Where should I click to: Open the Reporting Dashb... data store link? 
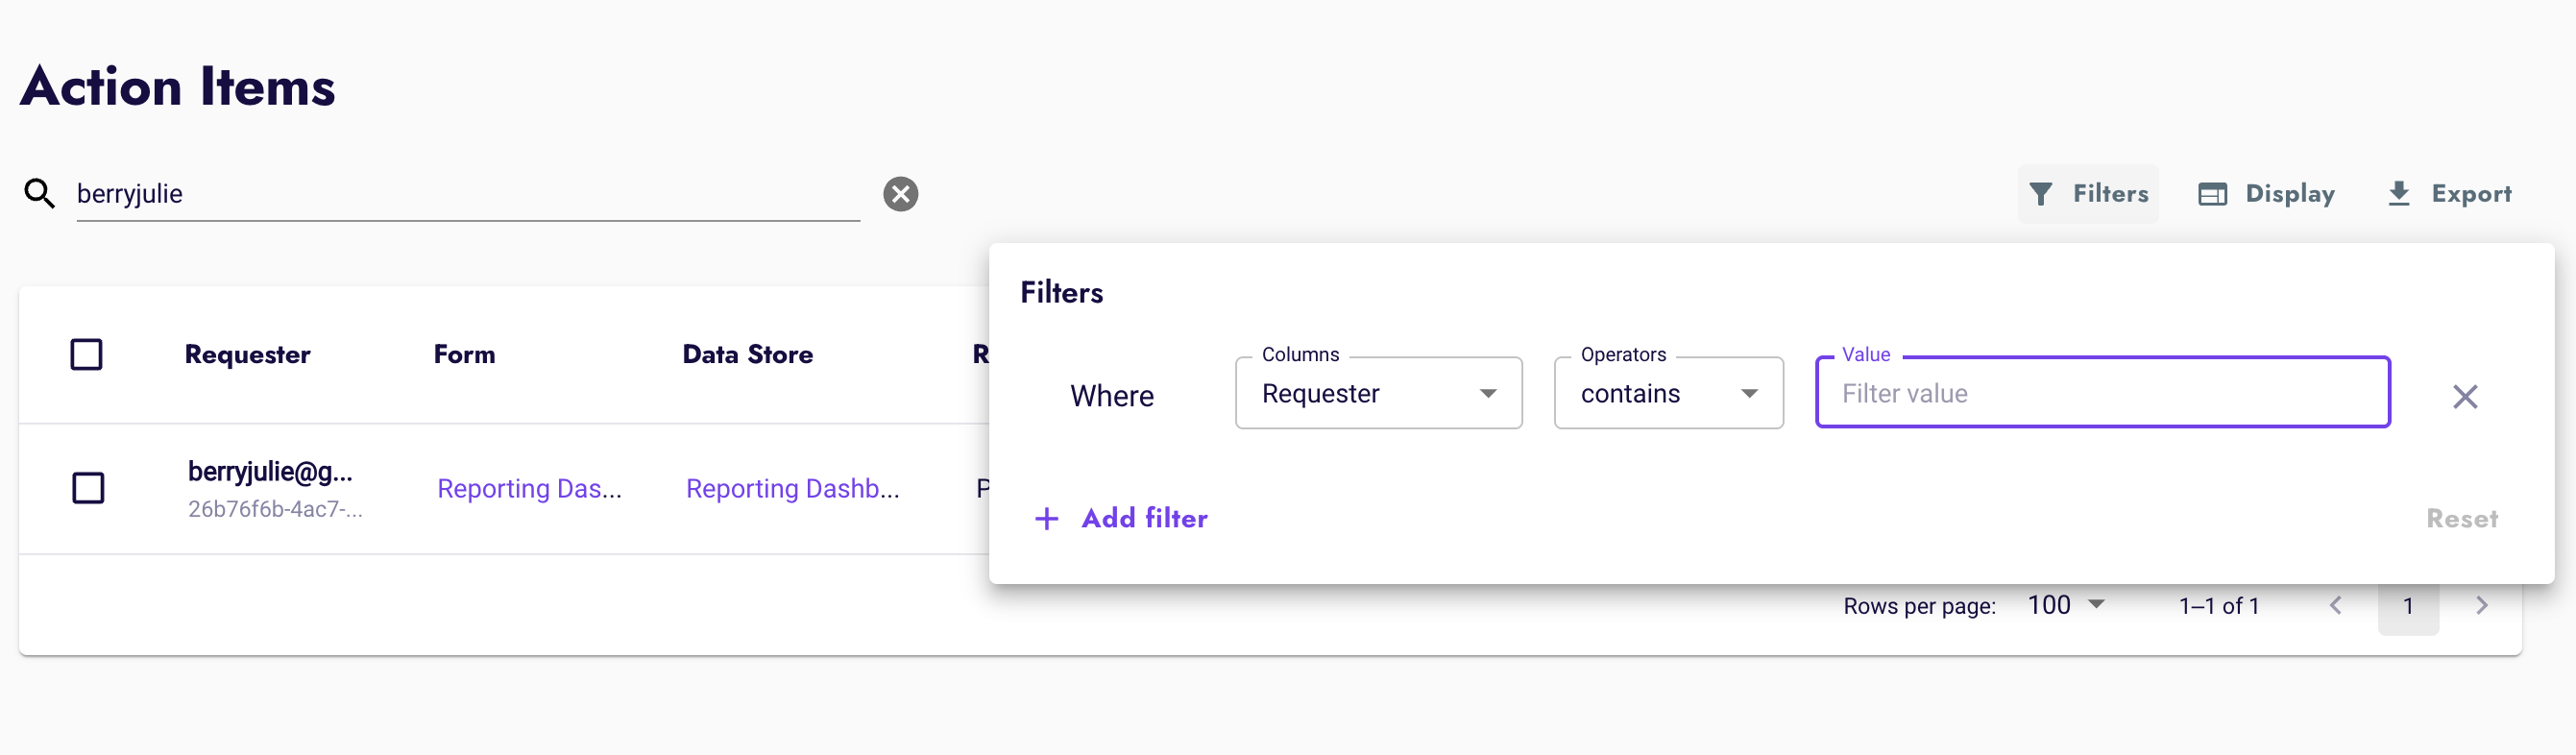click(x=792, y=488)
